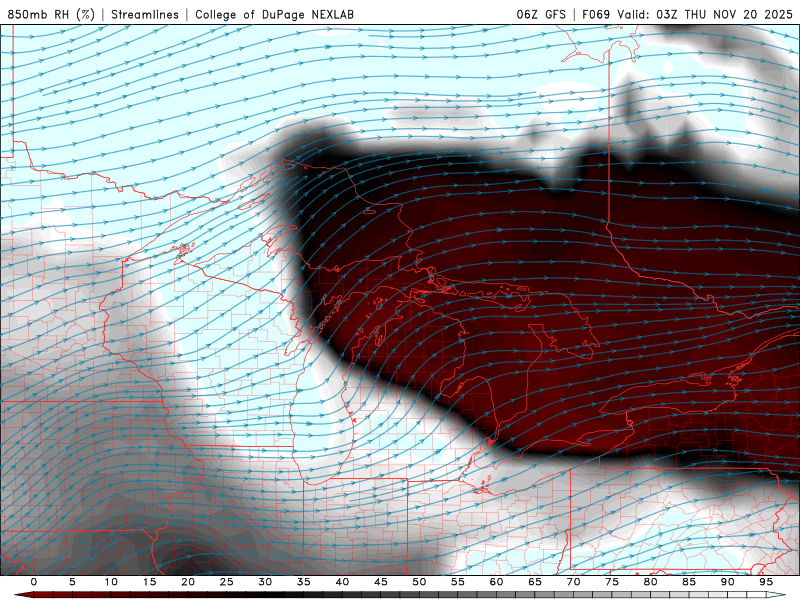Screen dimensions: 800x600
Task: Click the 'F069' forecast hour label
Action: pyautogui.click(x=596, y=14)
